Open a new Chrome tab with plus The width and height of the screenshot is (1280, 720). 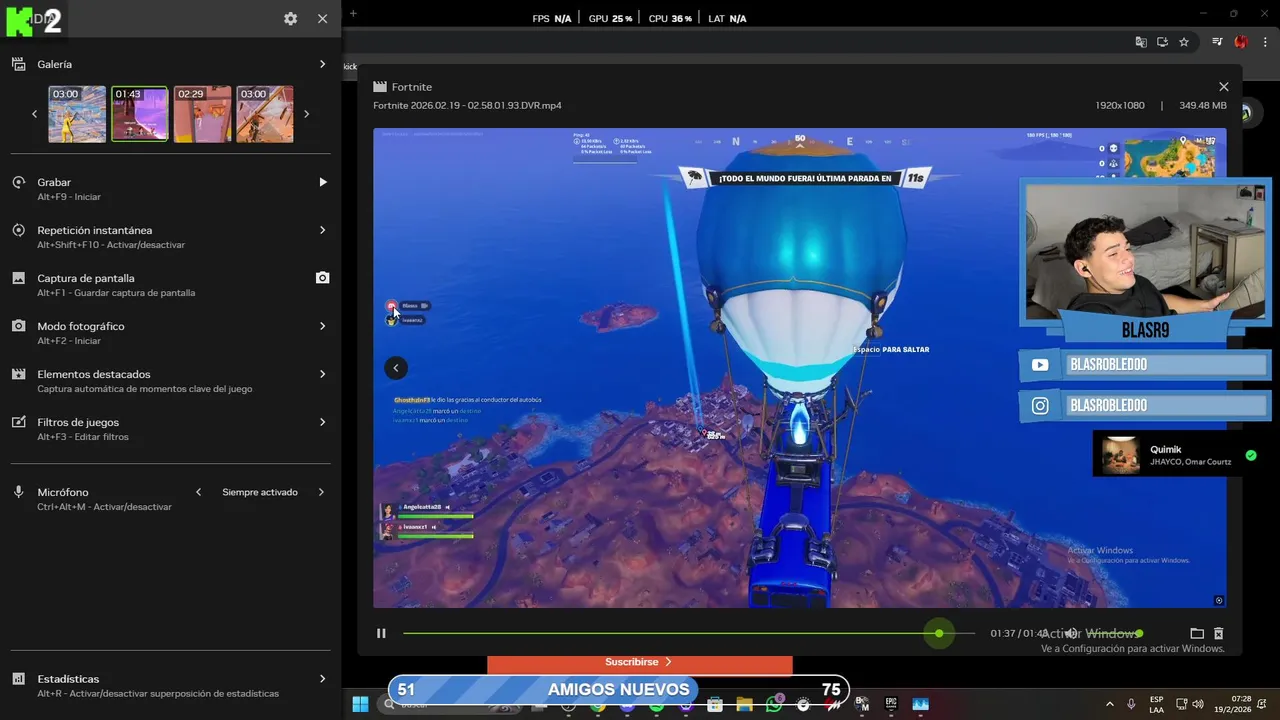(352, 13)
